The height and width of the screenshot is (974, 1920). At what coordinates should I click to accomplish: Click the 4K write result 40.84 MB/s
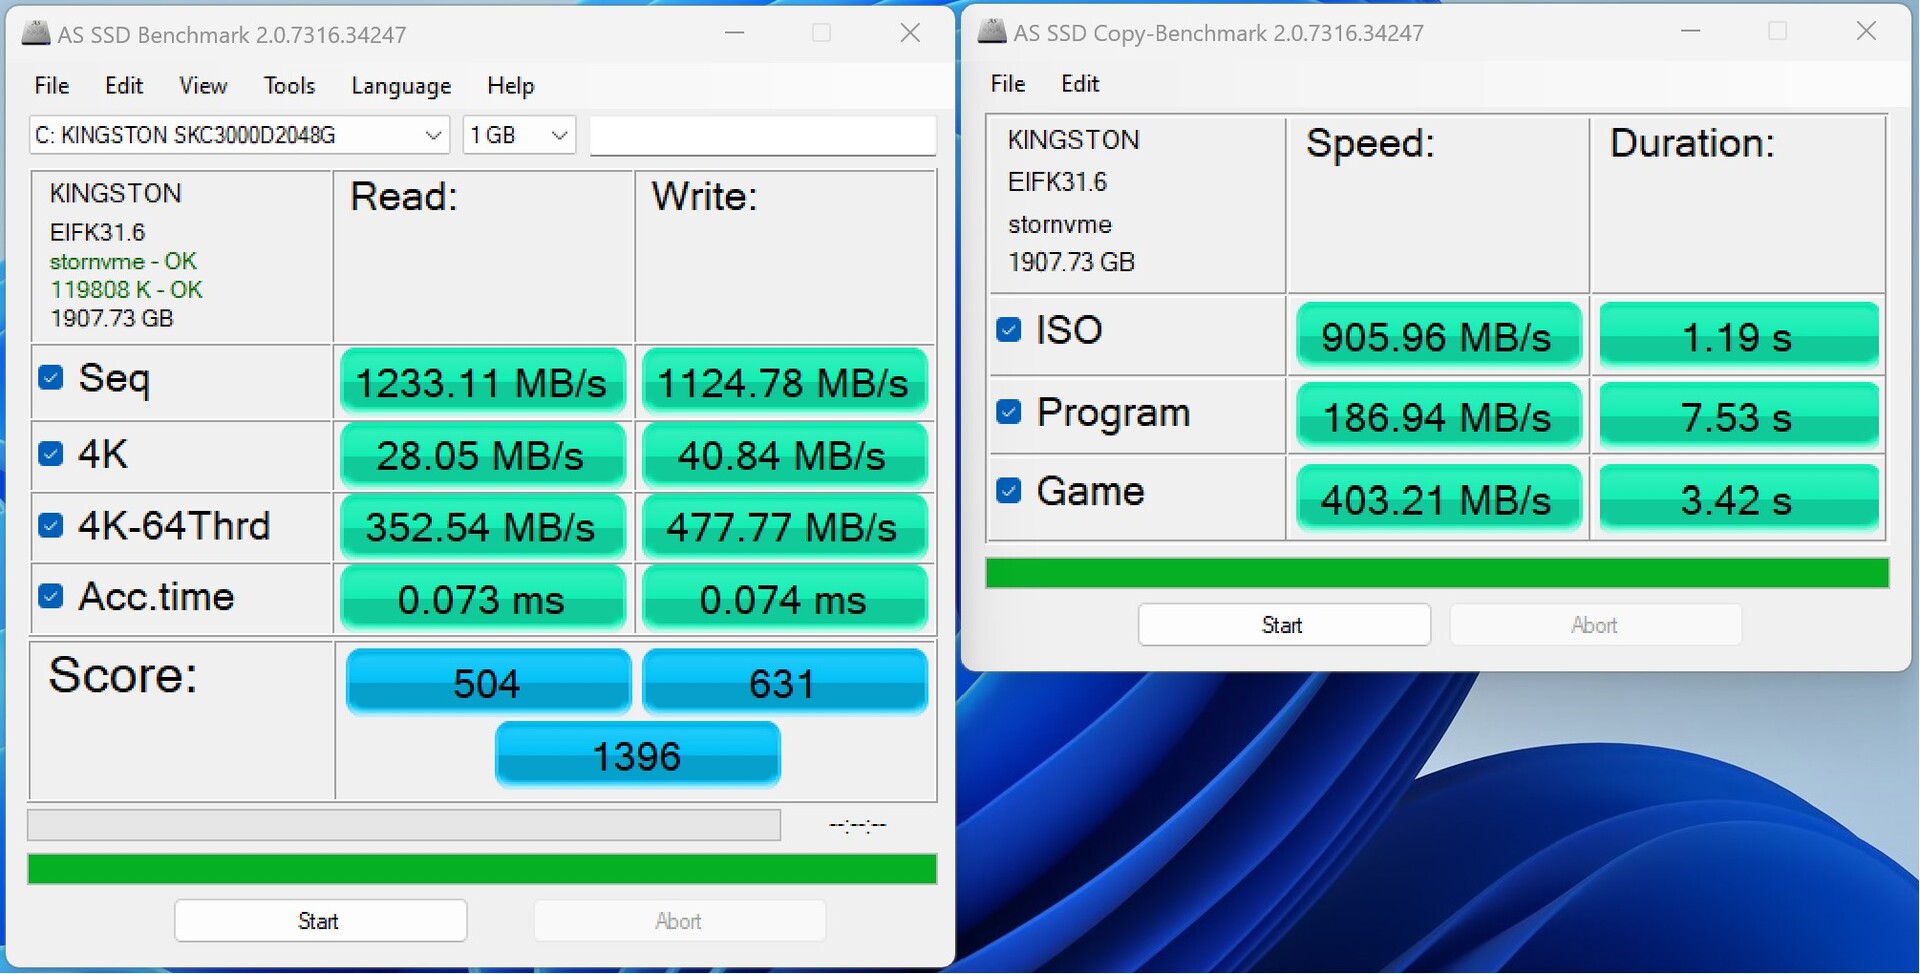point(785,456)
